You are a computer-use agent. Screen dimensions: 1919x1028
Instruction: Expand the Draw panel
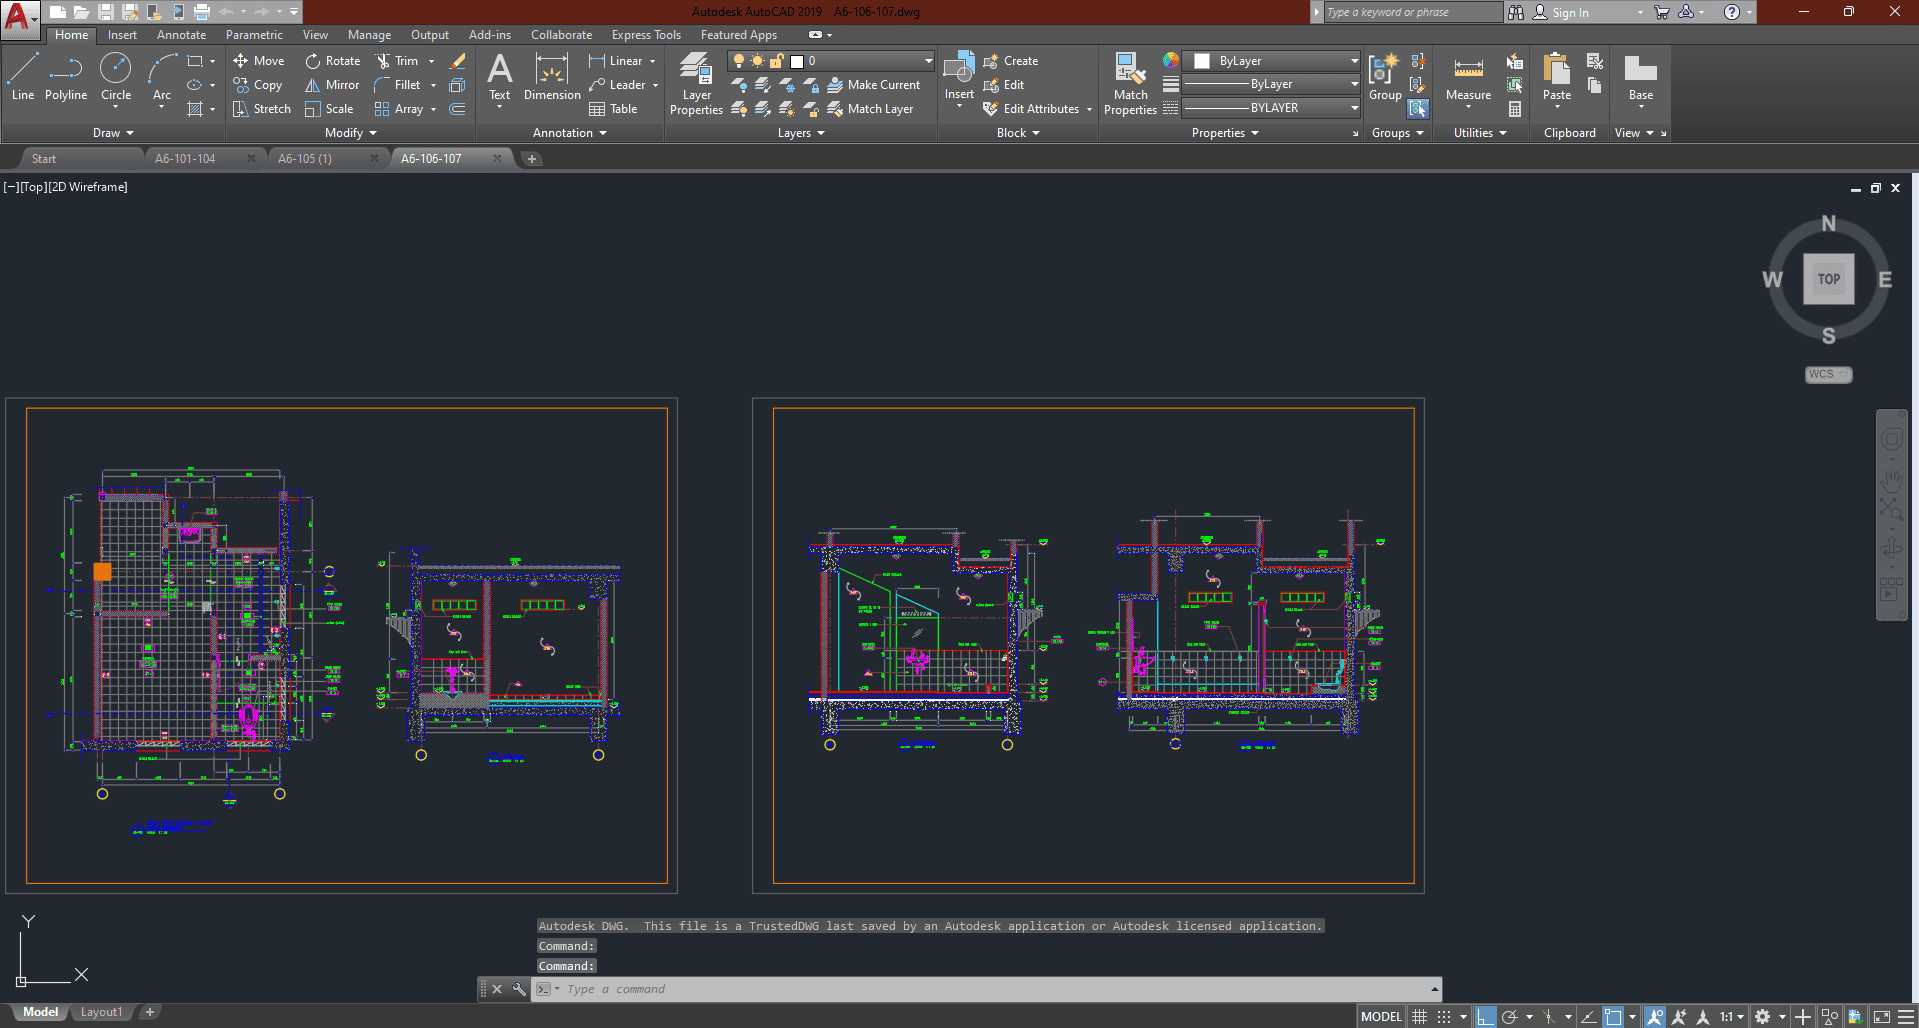pos(113,133)
